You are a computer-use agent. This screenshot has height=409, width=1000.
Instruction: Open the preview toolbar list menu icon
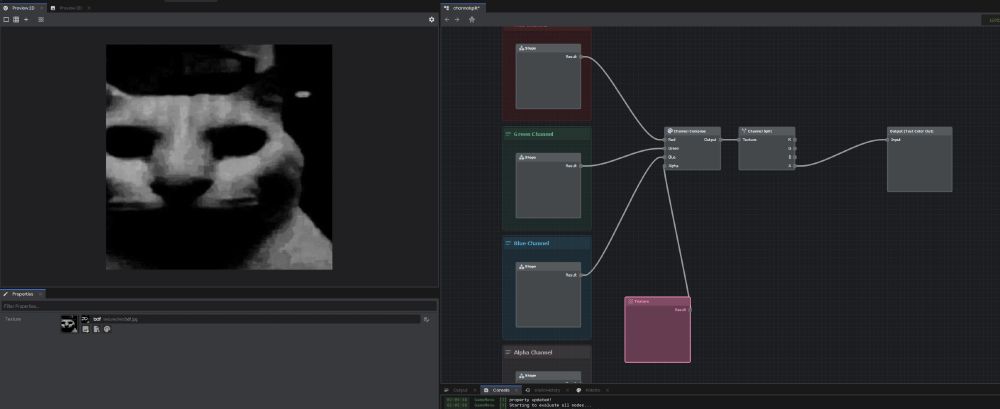[41, 20]
